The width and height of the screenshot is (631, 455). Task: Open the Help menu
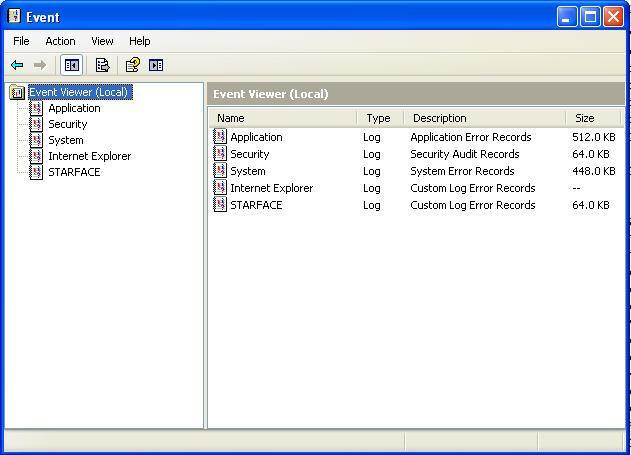pos(140,41)
